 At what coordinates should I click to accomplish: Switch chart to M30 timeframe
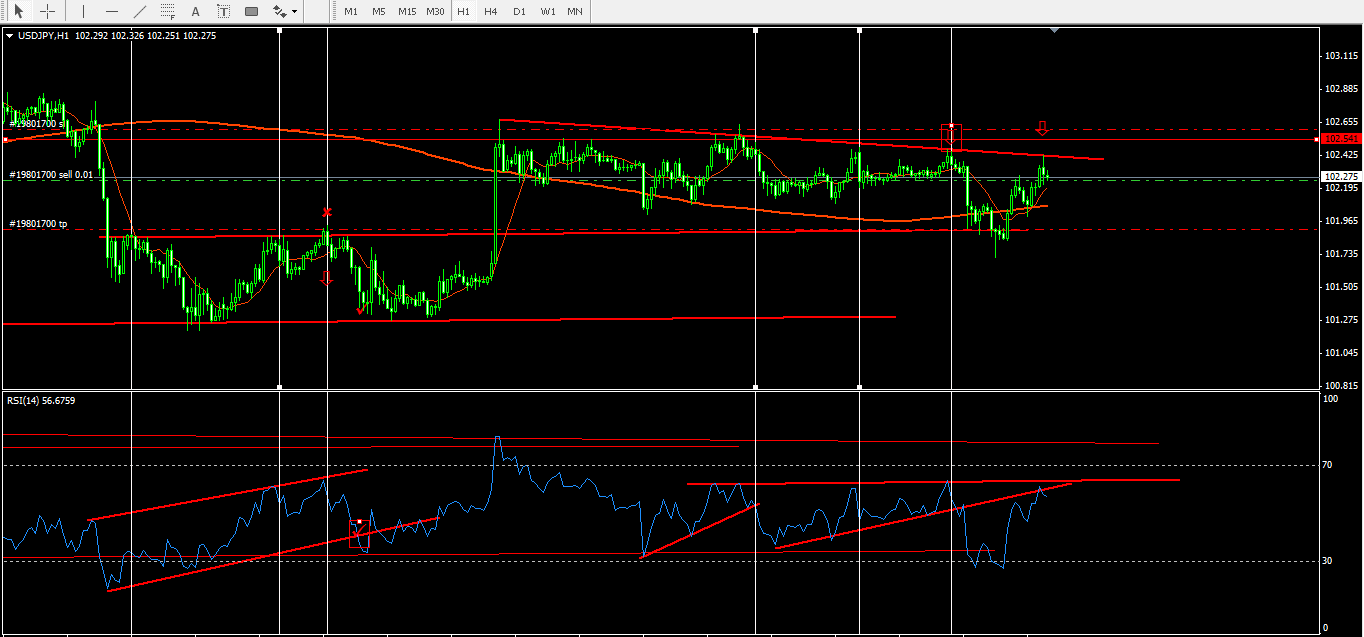tap(435, 11)
